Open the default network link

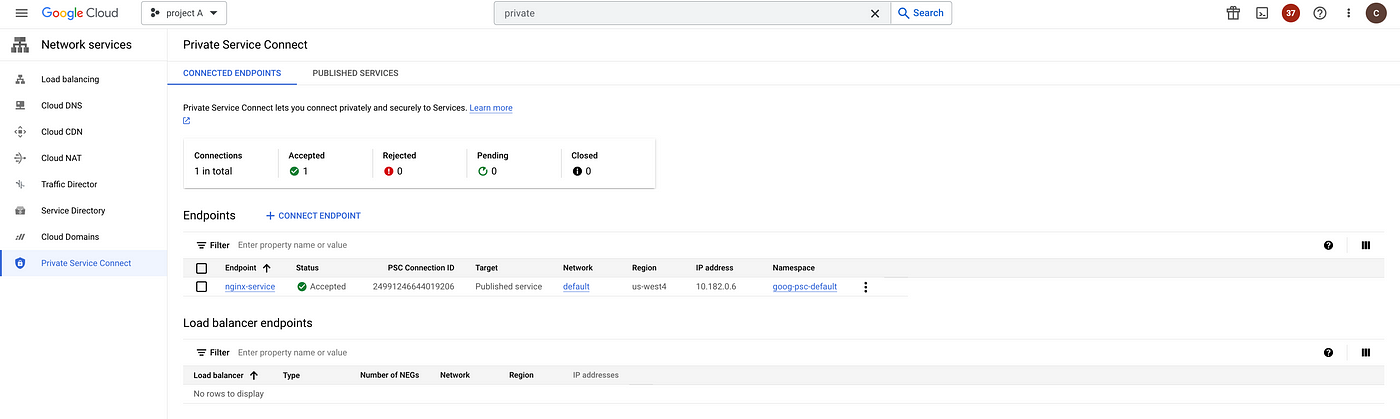tap(576, 287)
